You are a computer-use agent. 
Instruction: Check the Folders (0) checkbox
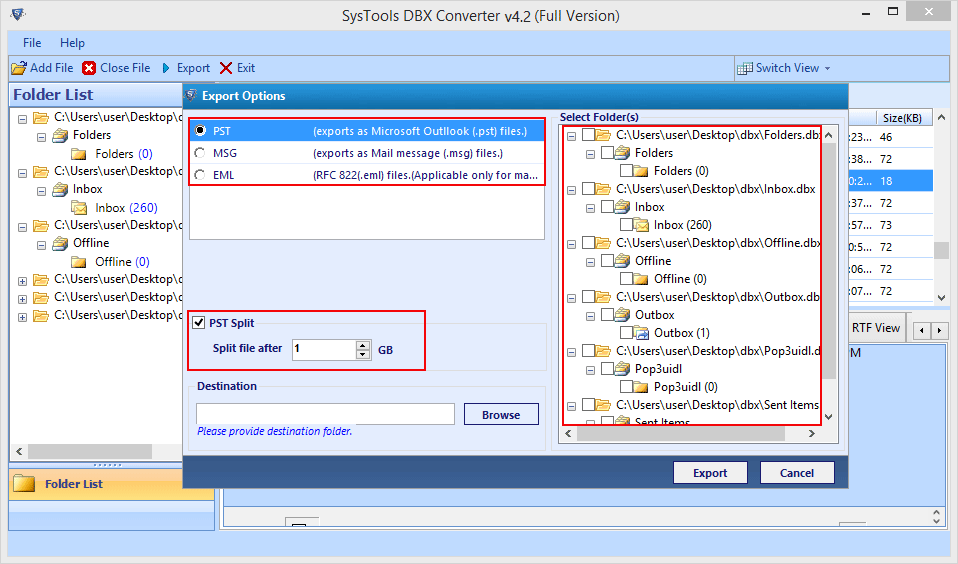pos(626,171)
